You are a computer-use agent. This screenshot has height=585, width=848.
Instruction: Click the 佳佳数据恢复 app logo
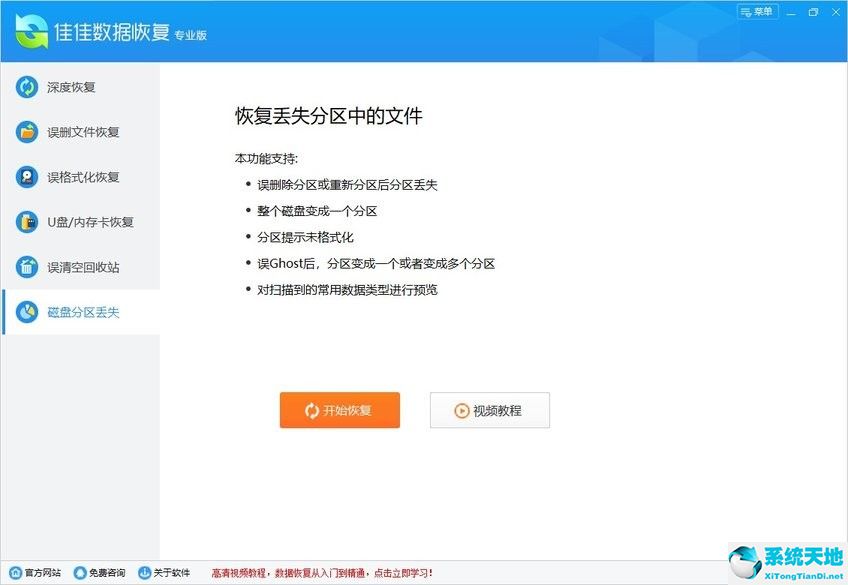32,32
